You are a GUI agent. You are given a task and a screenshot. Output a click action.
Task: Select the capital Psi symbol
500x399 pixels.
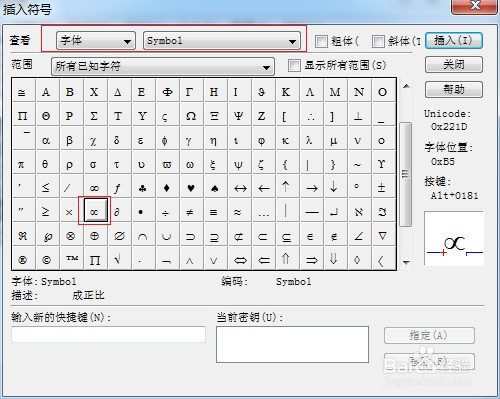point(238,116)
